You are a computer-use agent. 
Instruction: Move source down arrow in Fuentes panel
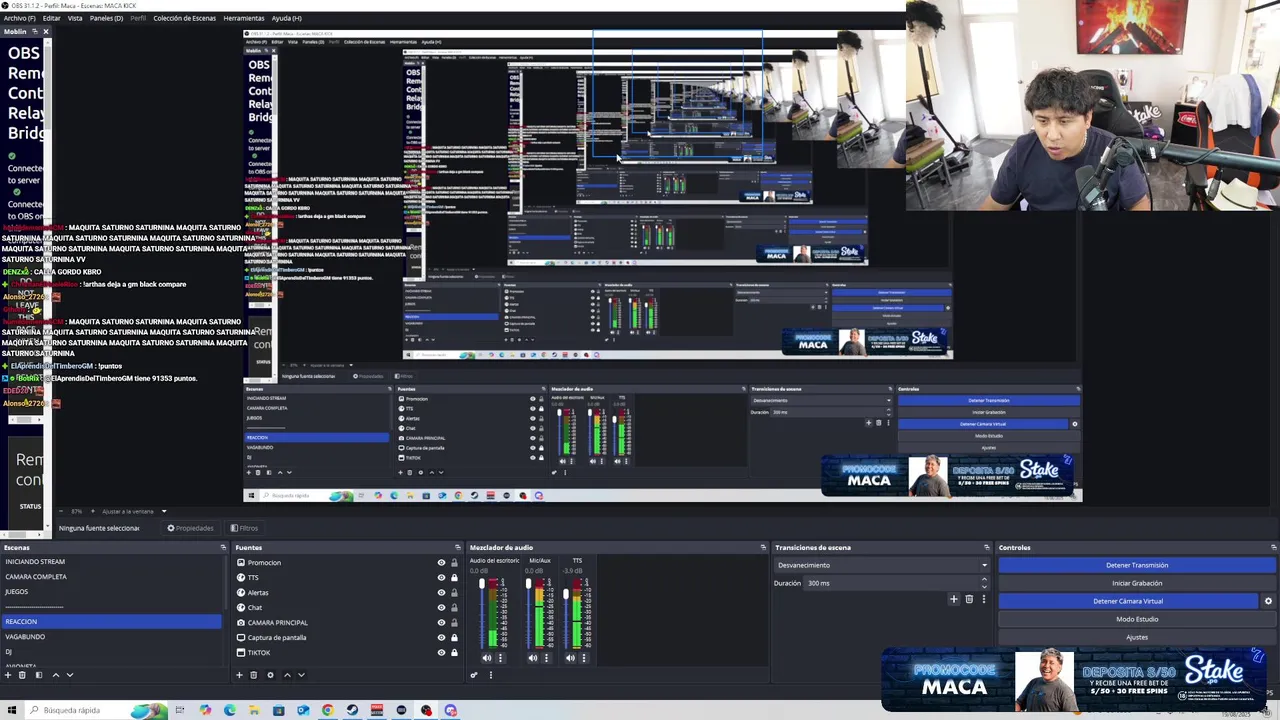(301, 675)
